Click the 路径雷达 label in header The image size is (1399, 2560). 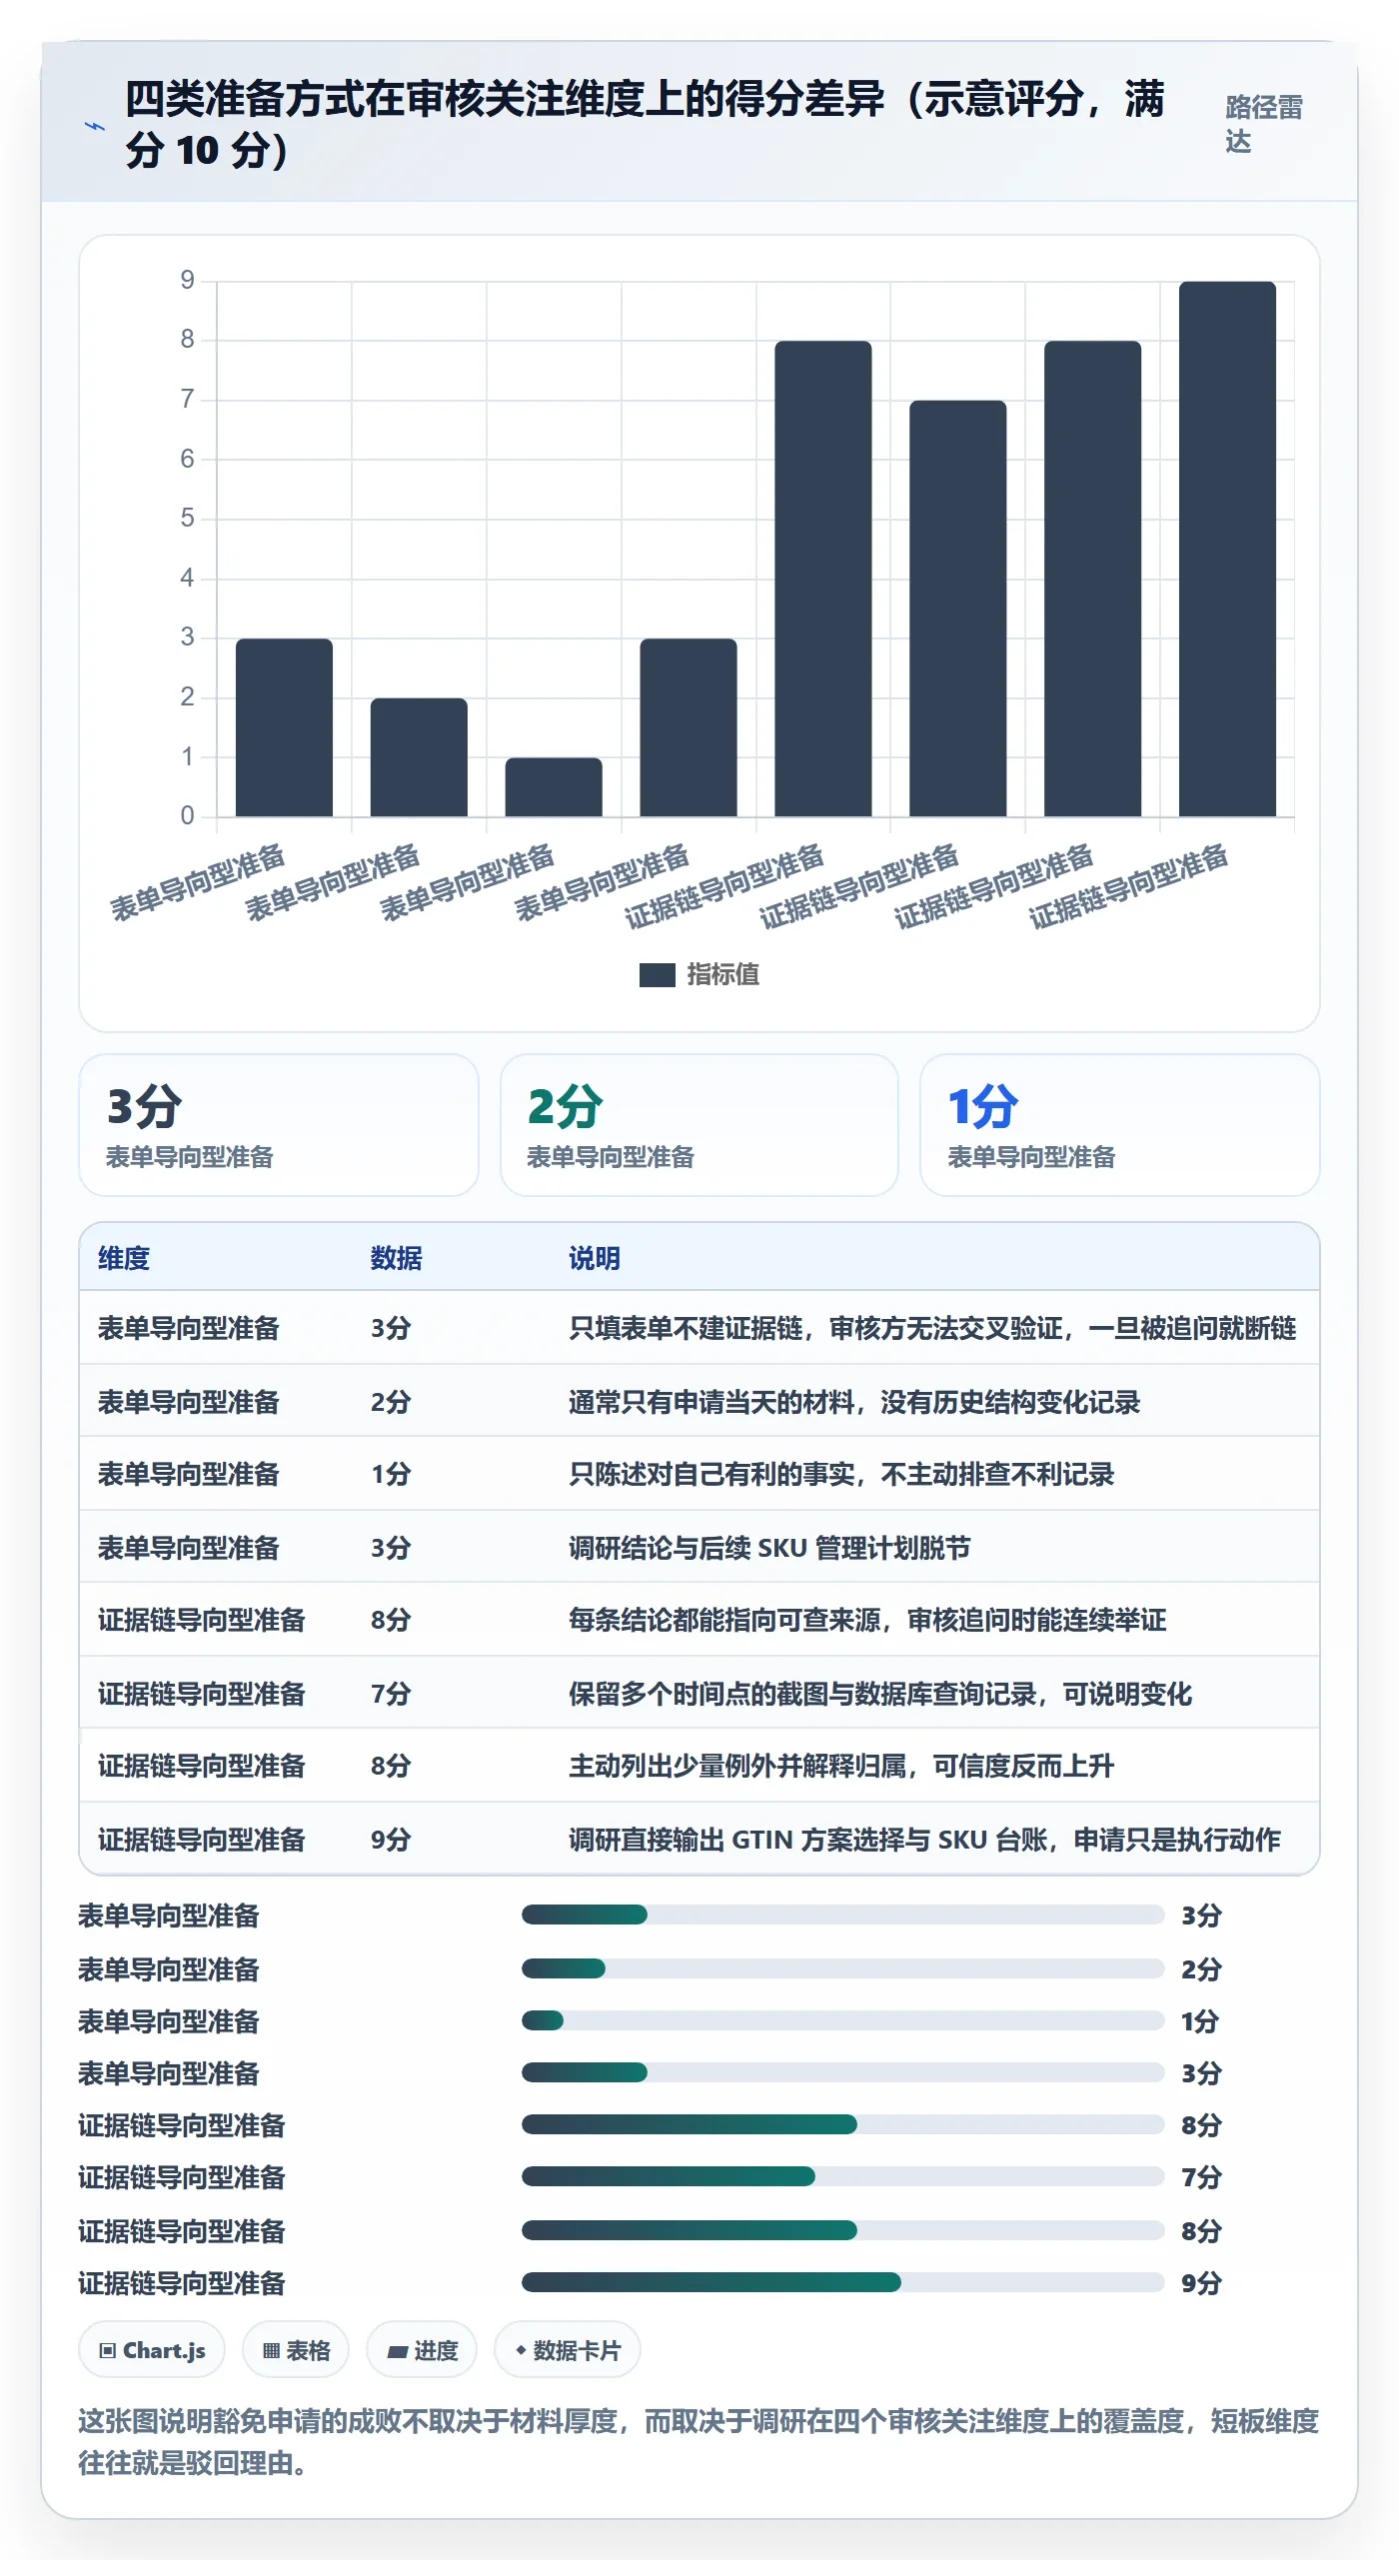coord(1263,124)
